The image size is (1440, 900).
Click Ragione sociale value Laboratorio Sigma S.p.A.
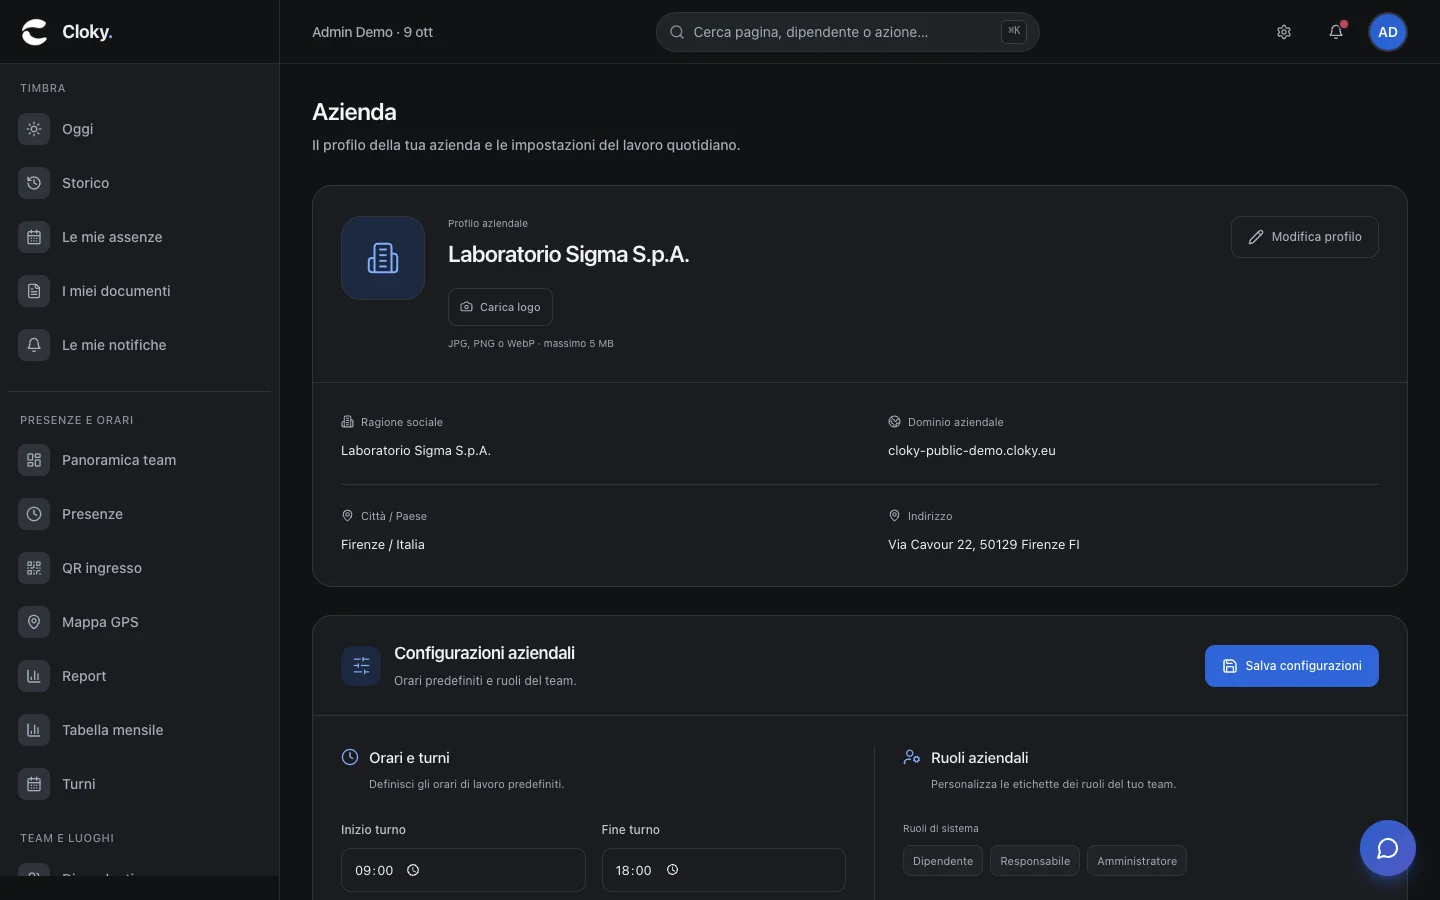coord(416,450)
